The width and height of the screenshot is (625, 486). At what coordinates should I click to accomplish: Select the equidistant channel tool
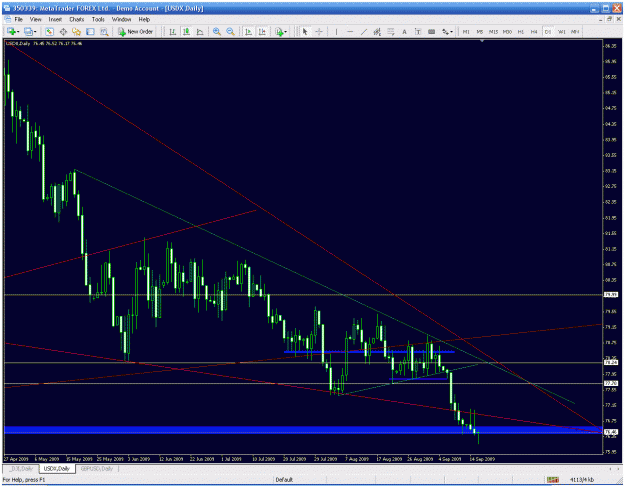(377, 31)
